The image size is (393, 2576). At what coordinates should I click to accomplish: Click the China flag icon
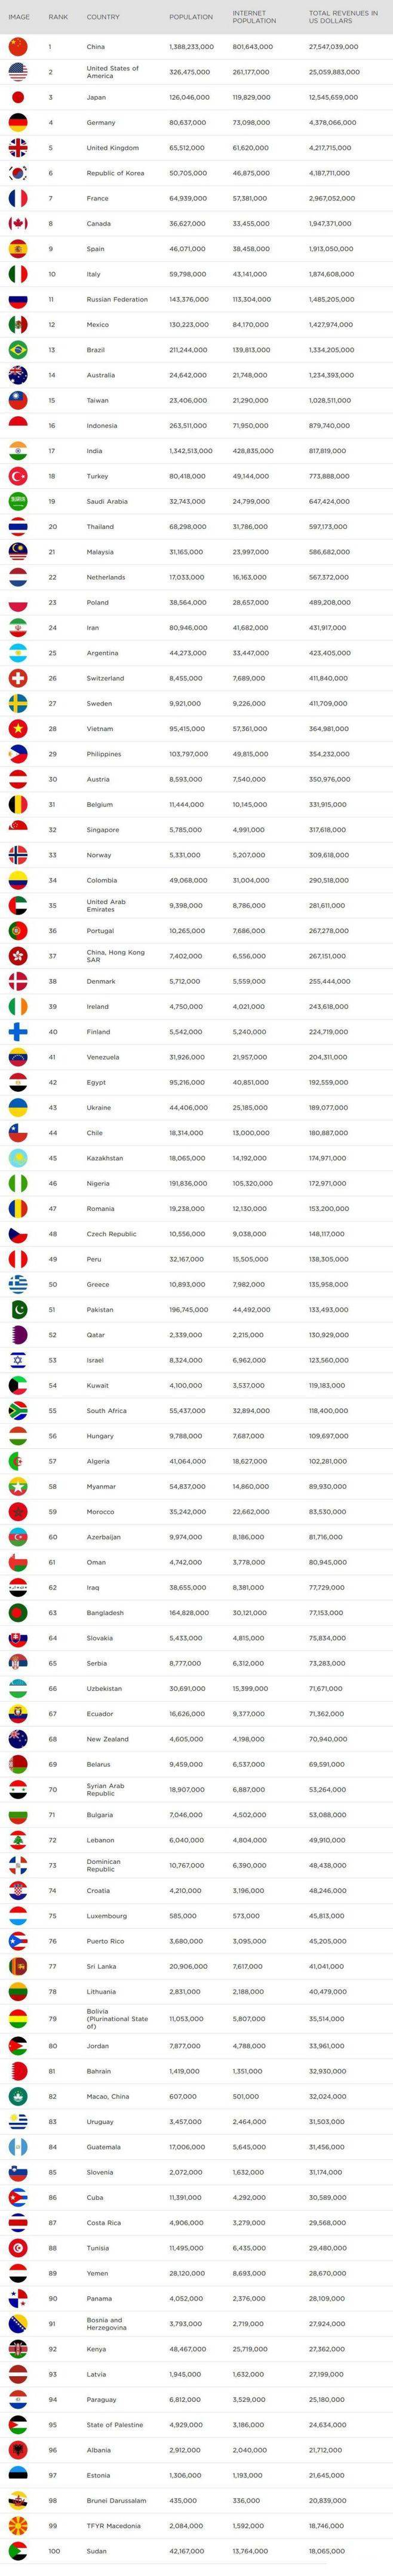[18, 46]
